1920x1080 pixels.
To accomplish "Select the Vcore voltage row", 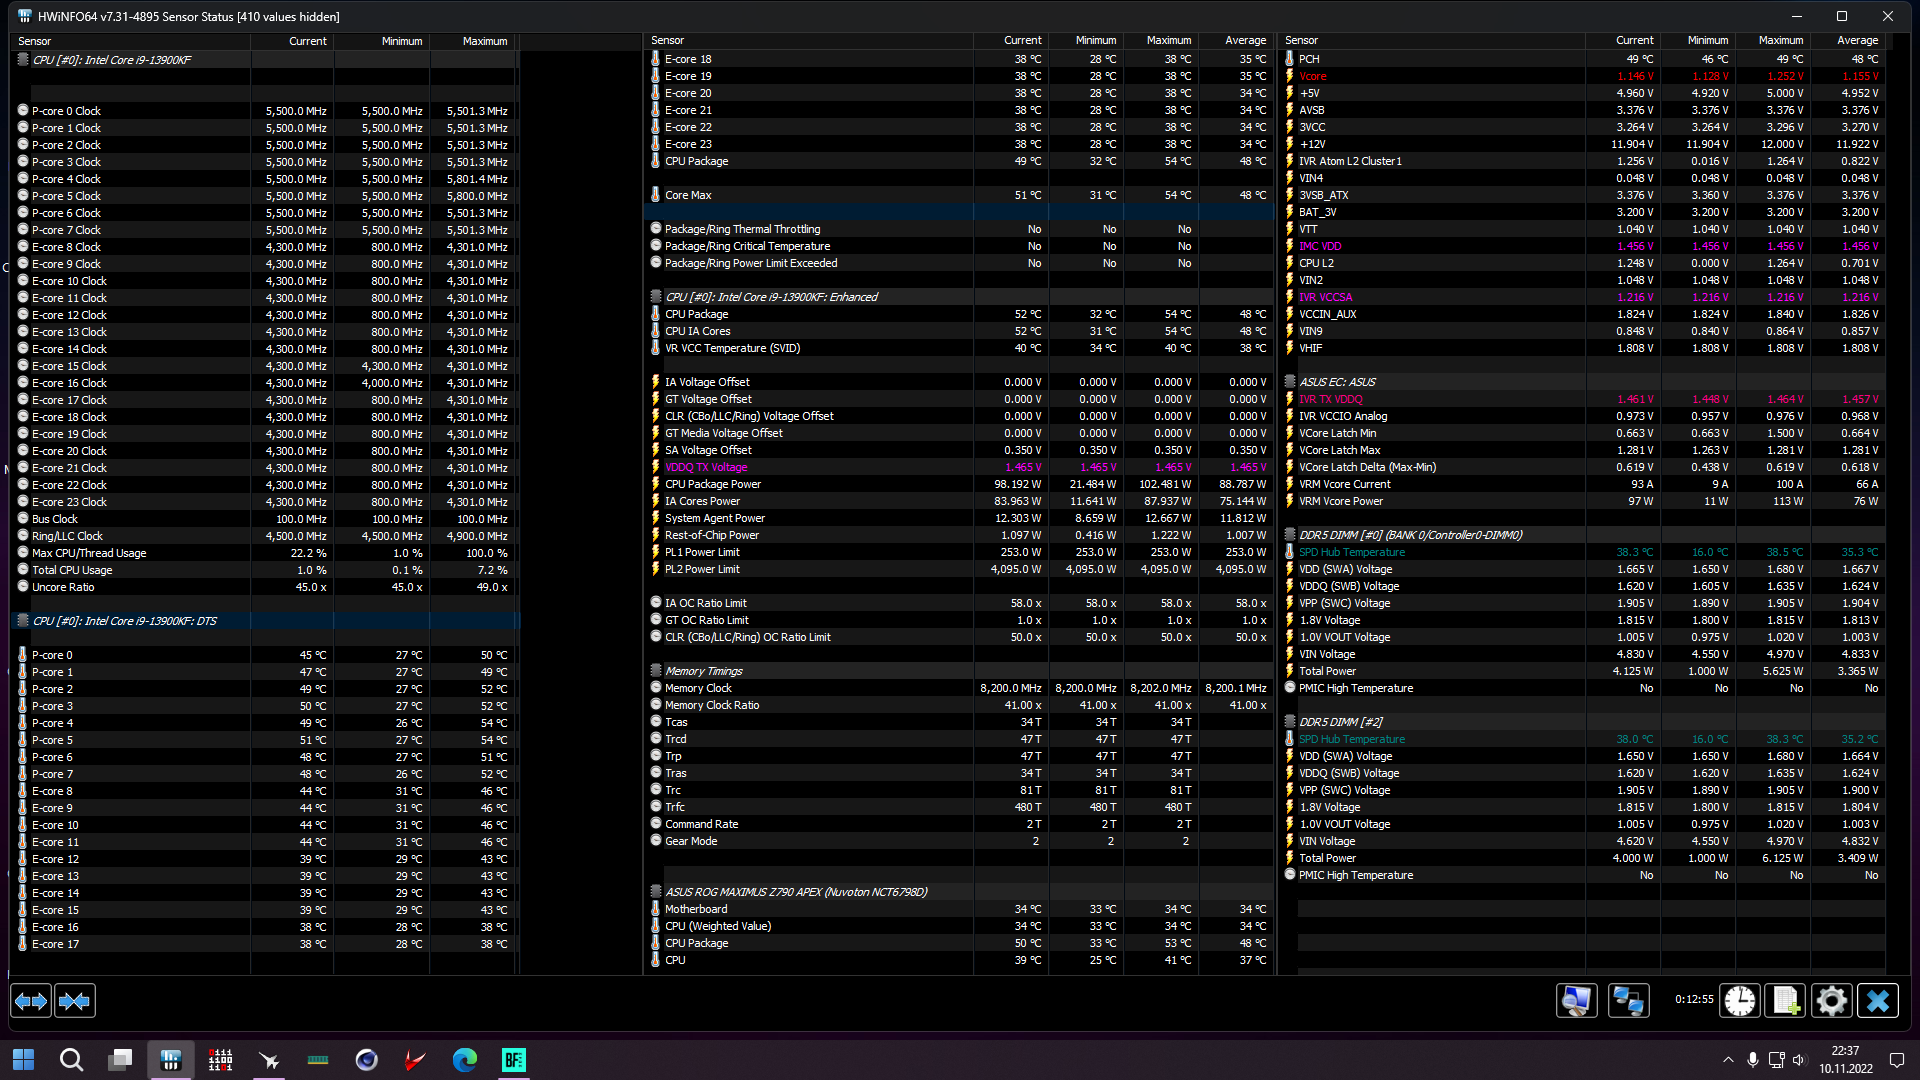I will tap(1584, 76).
